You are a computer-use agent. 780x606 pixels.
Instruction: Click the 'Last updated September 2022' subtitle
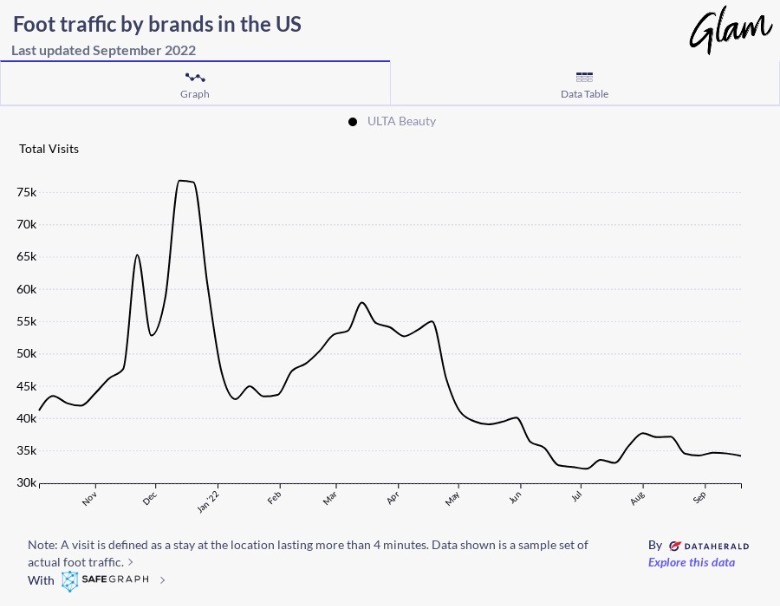[104, 50]
